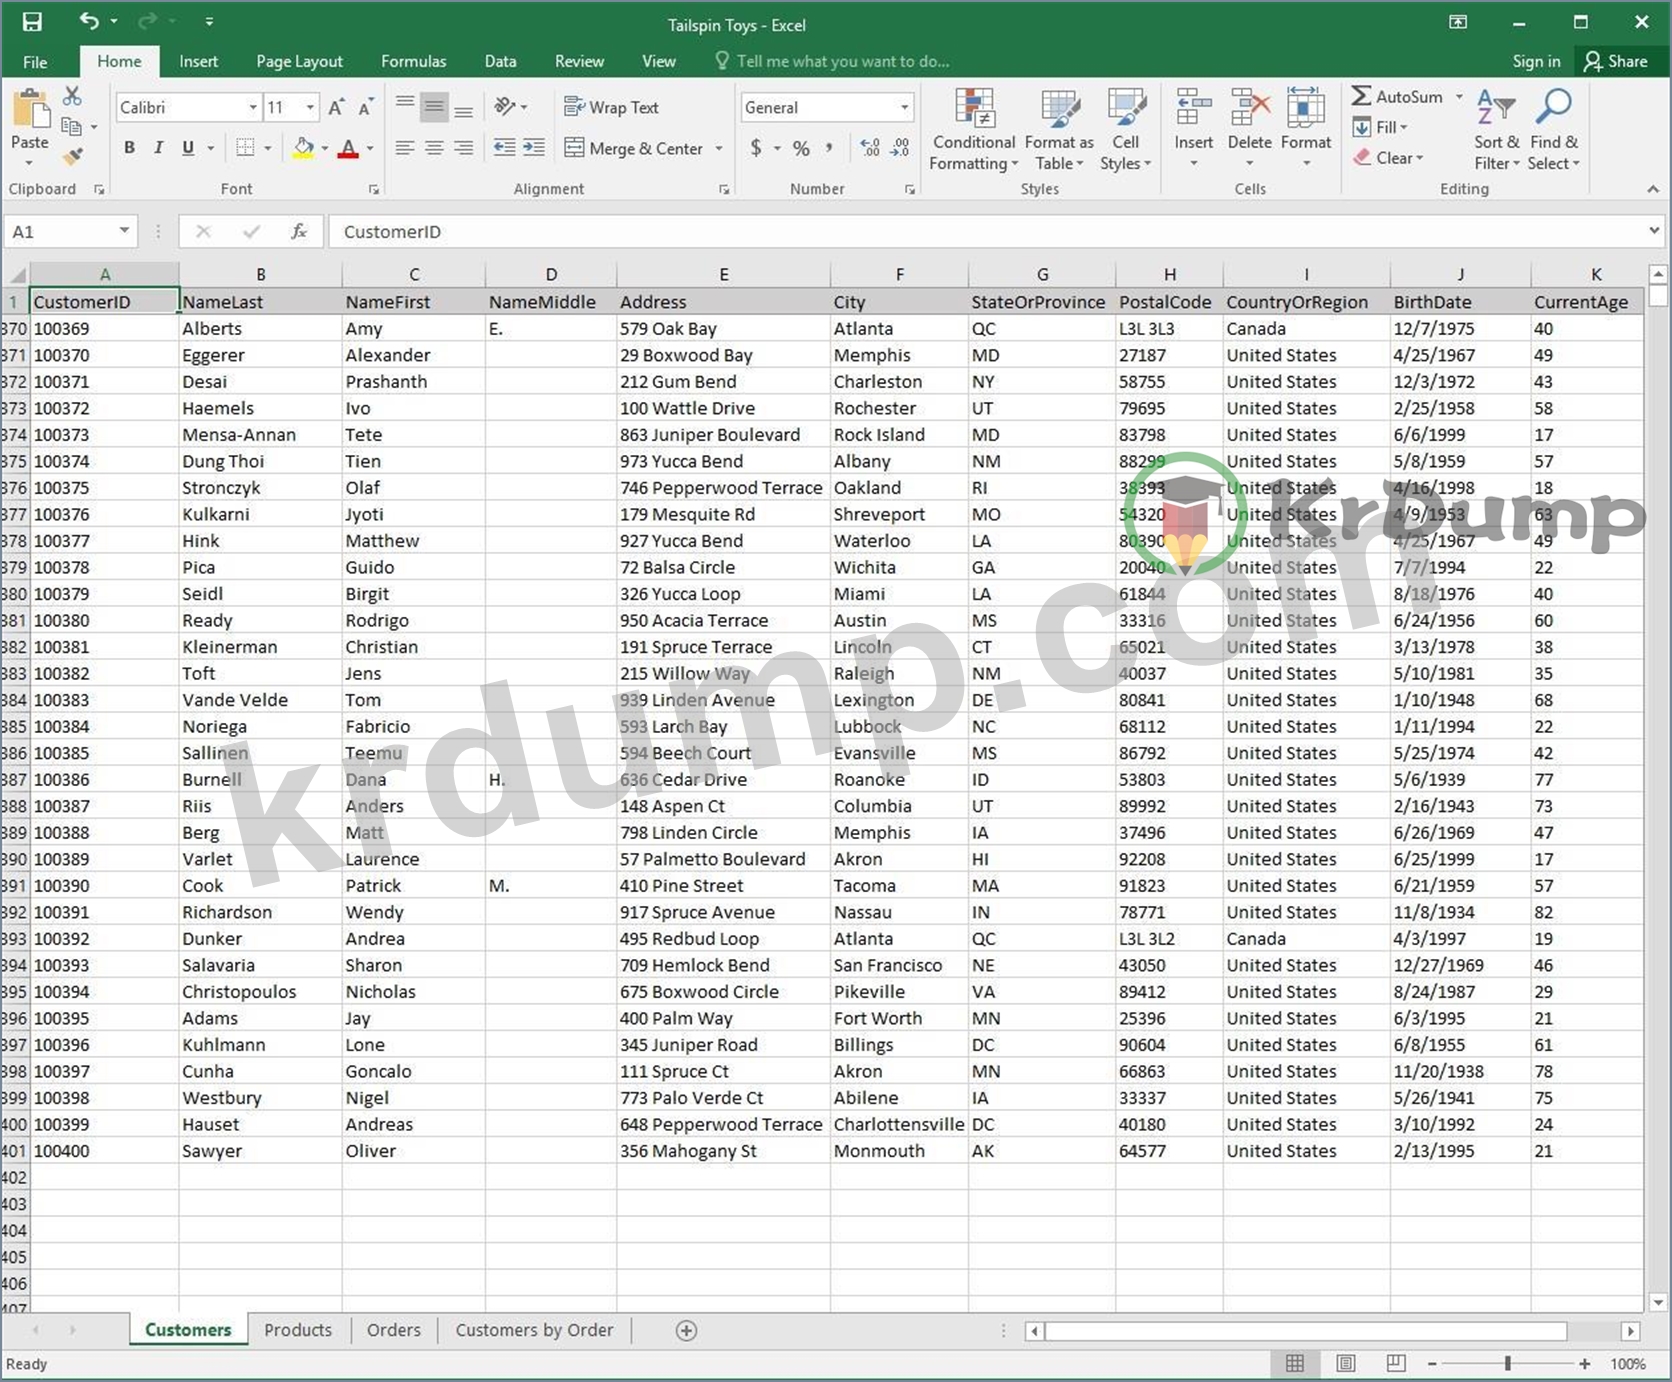Toggle Align Left
The height and width of the screenshot is (1382, 1672).
coord(404,148)
